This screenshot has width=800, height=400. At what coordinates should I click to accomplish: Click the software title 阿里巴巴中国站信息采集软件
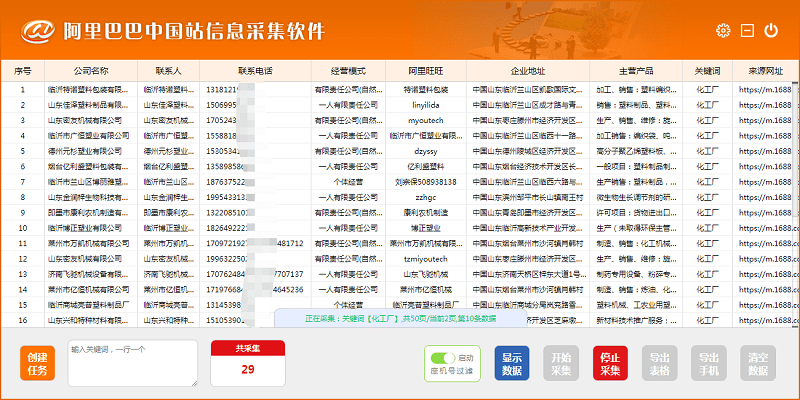click(194, 31)
